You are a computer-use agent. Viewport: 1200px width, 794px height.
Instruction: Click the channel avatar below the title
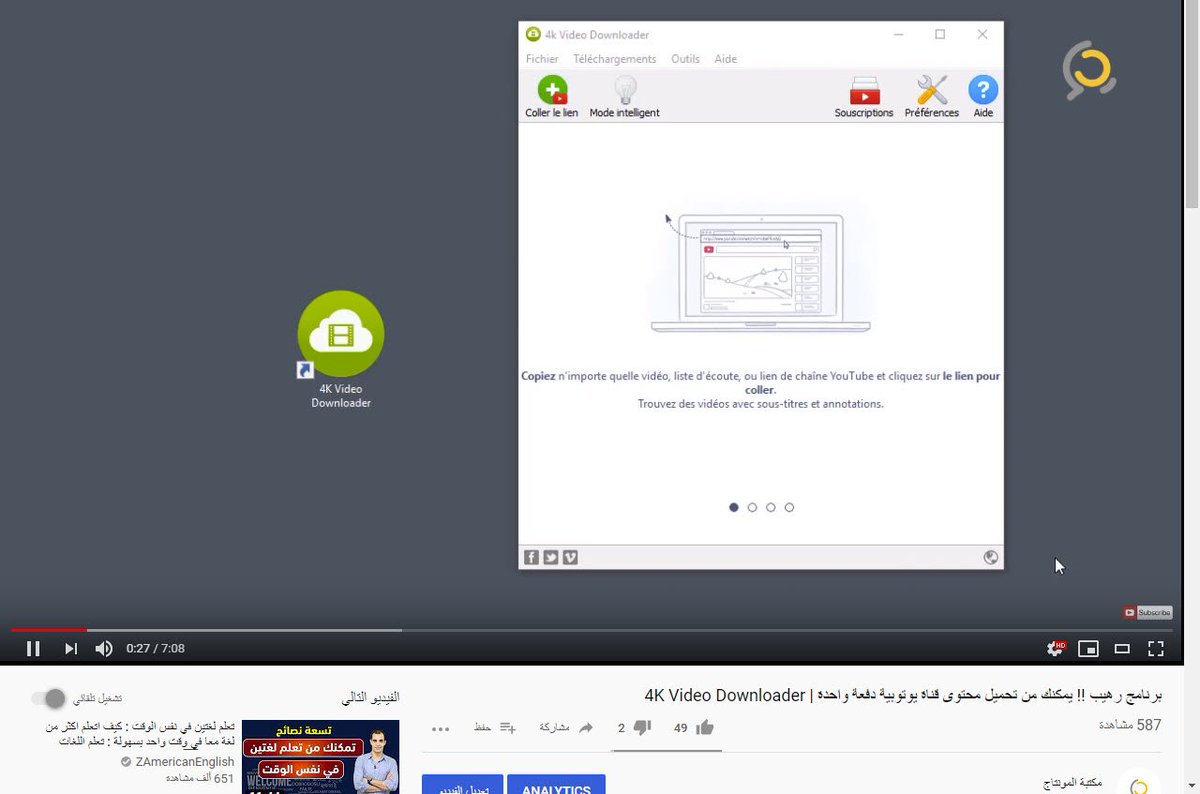(x=1138, y=783)
